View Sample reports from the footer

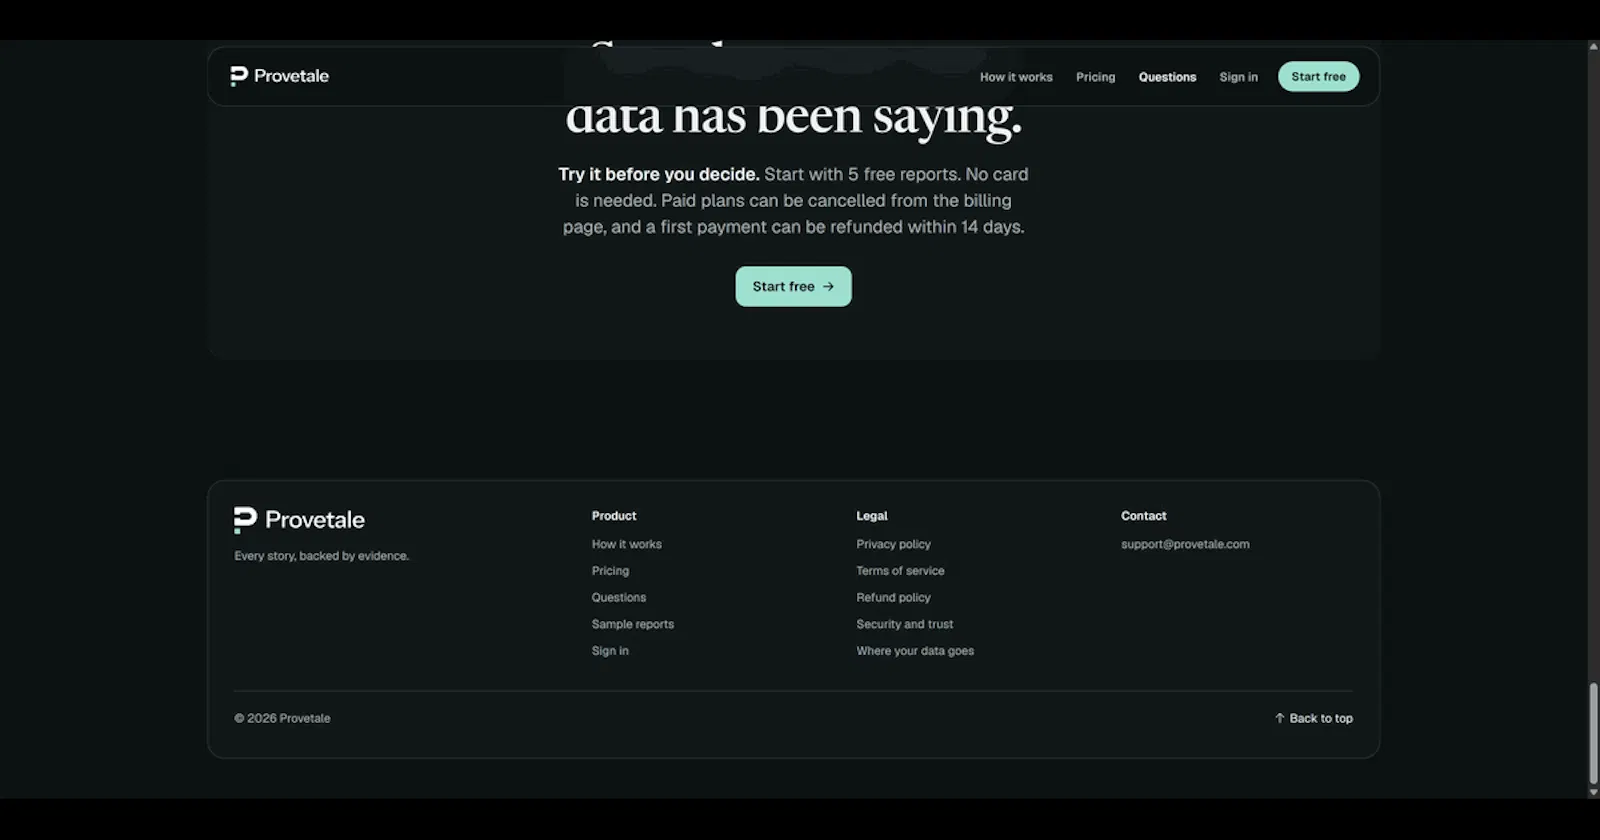click(x=632, y=624)
